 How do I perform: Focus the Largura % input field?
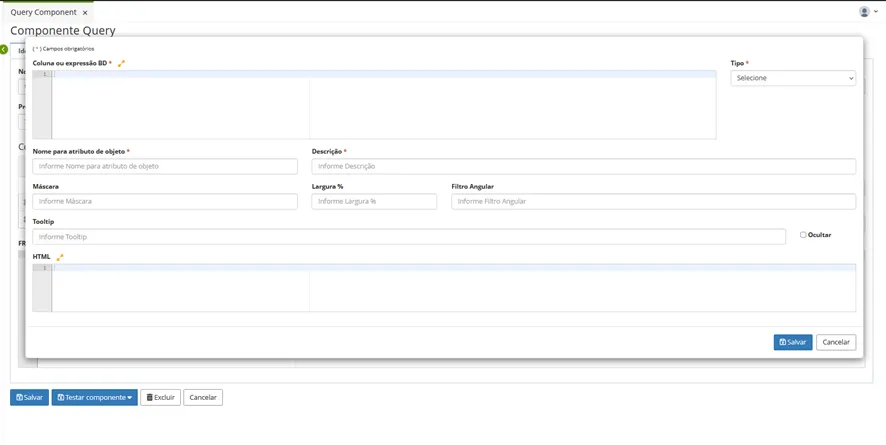pos(374,202)
